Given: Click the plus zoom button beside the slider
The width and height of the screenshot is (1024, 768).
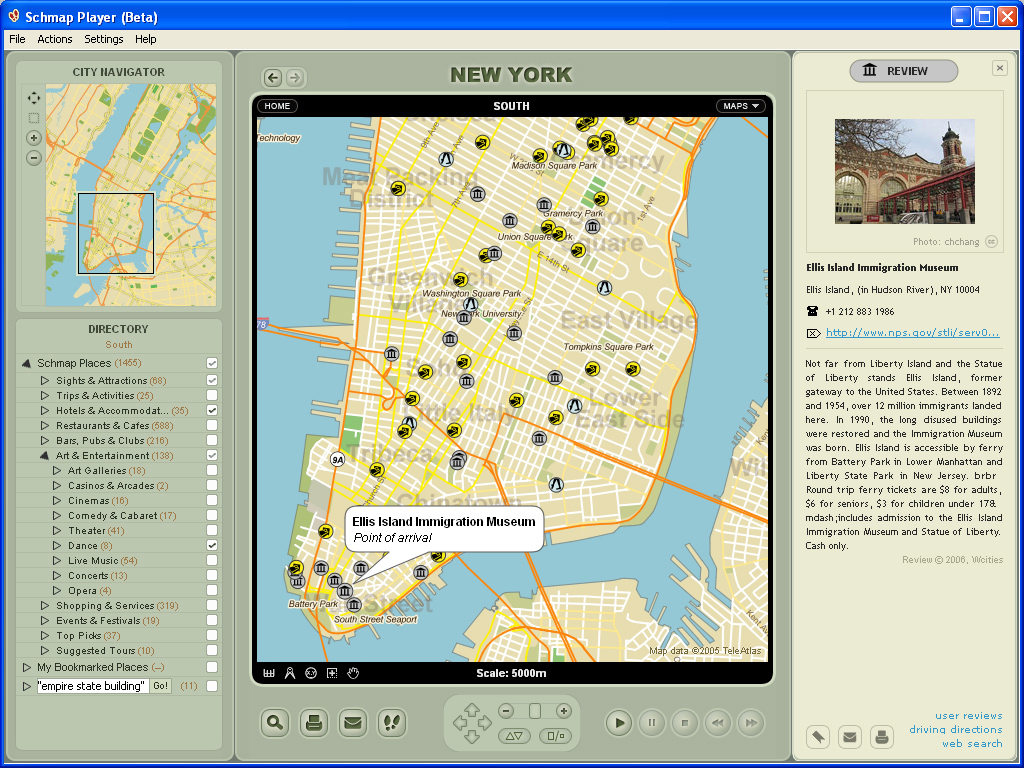Looking at the screenshot, I should coord(564,711).
